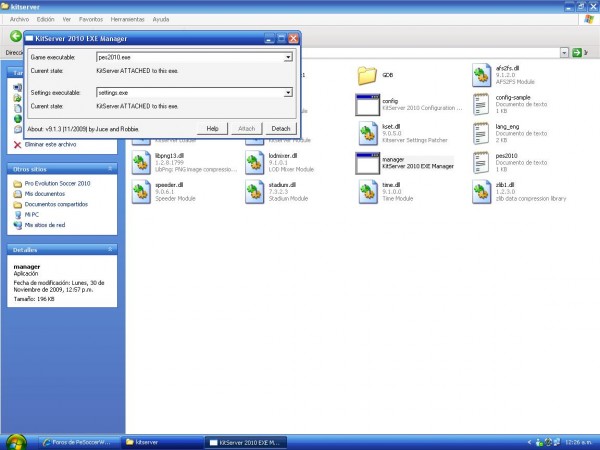Viewport: 600px width, 450px height.
Task: Click the green Back arrow in Explorer
Action: [x=16, y=36]
